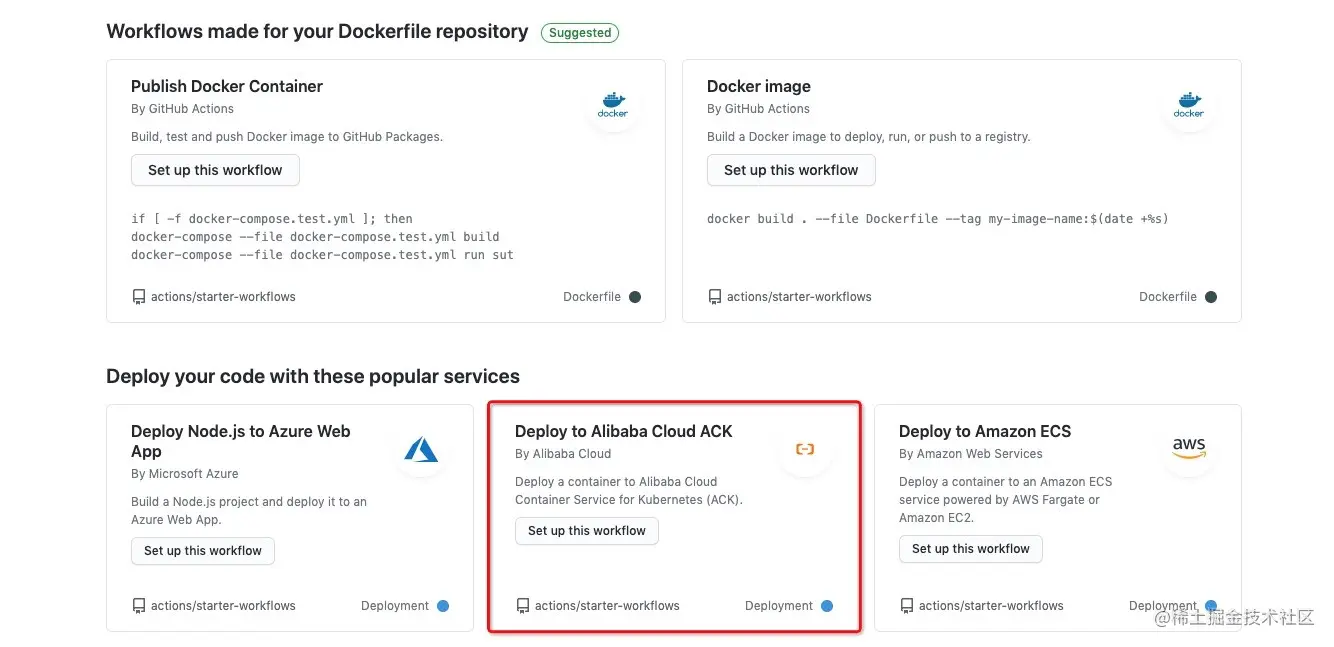Click docker-compose run sut code line
This screenshot has height=647, width=1334.
pyautogui.click(x=322, y=255)
